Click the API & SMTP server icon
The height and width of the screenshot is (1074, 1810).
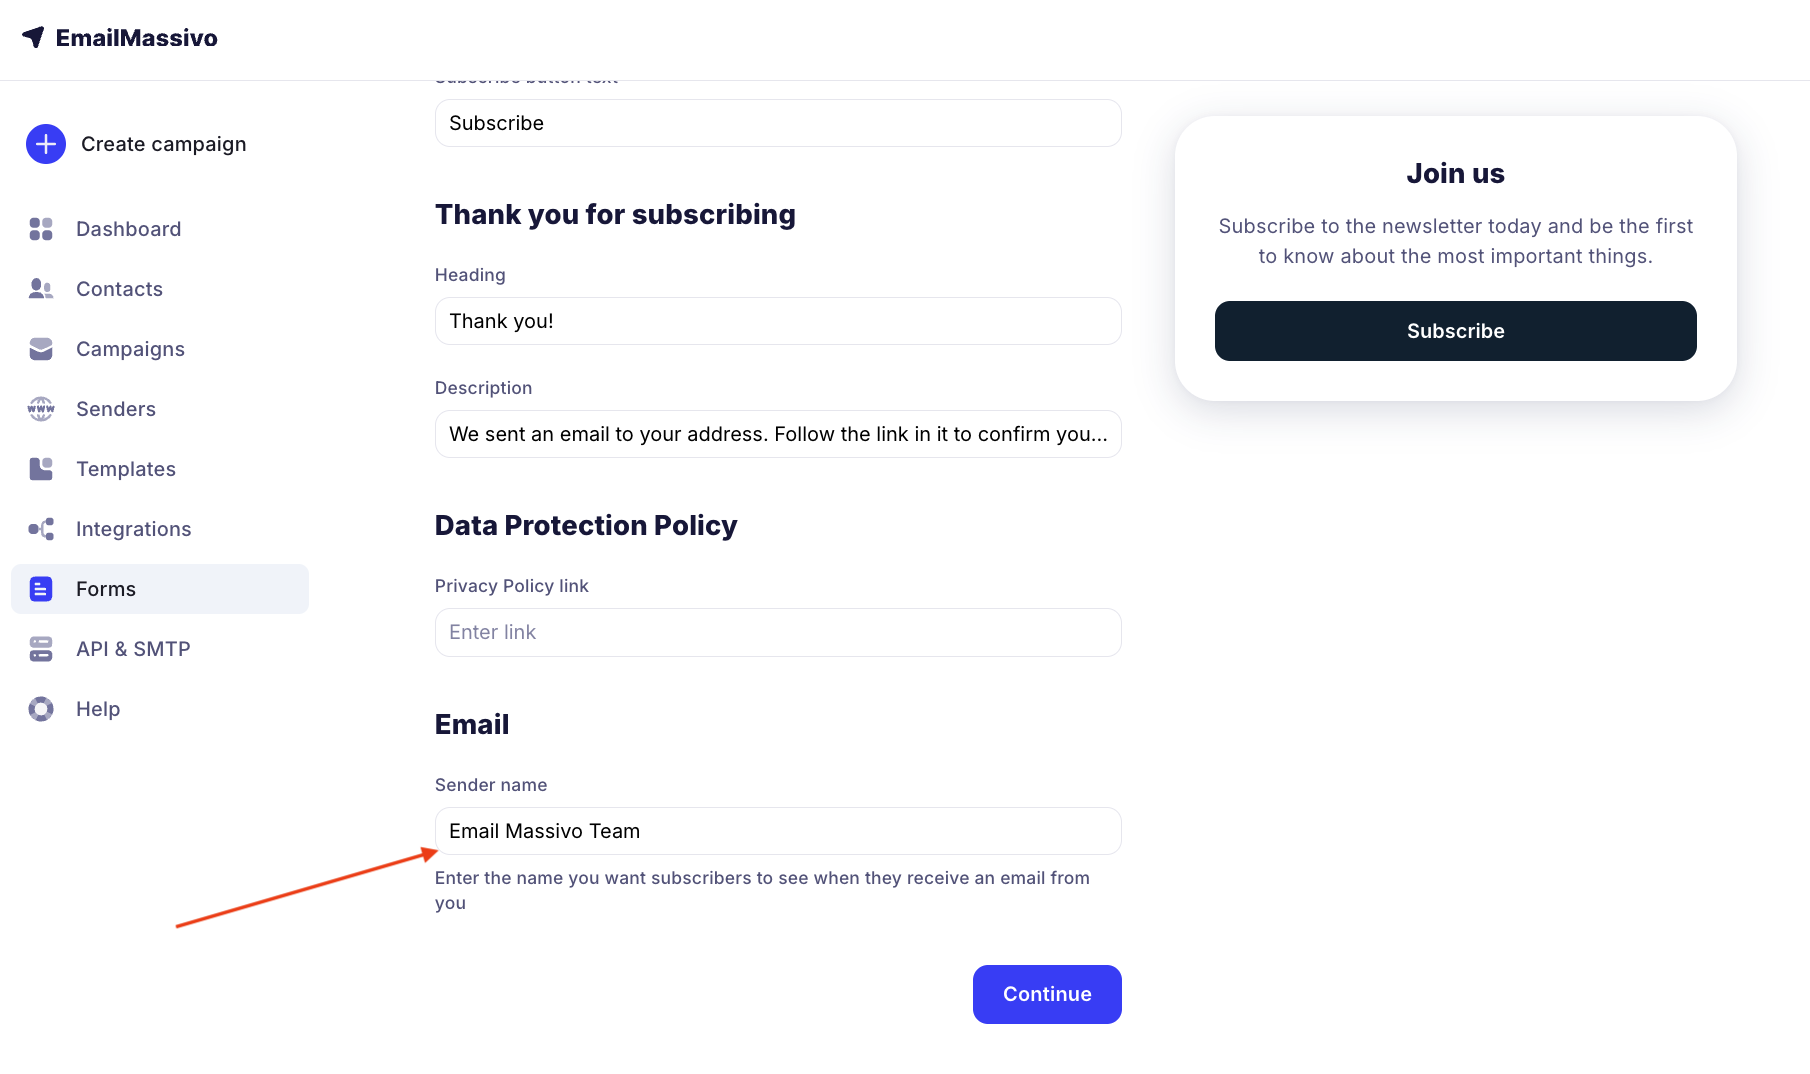pos(41,649)
